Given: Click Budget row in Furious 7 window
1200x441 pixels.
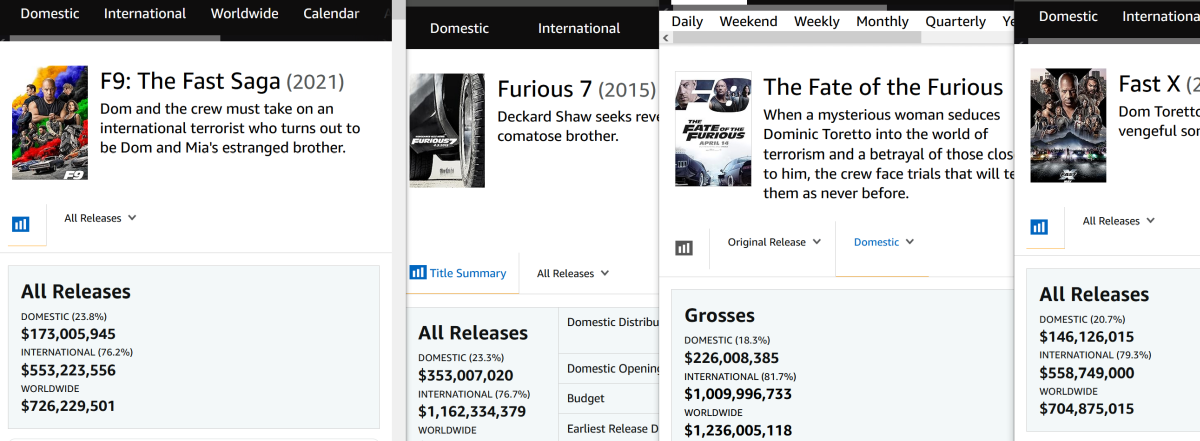Looking at the screenshot, I should click(609, 398).
